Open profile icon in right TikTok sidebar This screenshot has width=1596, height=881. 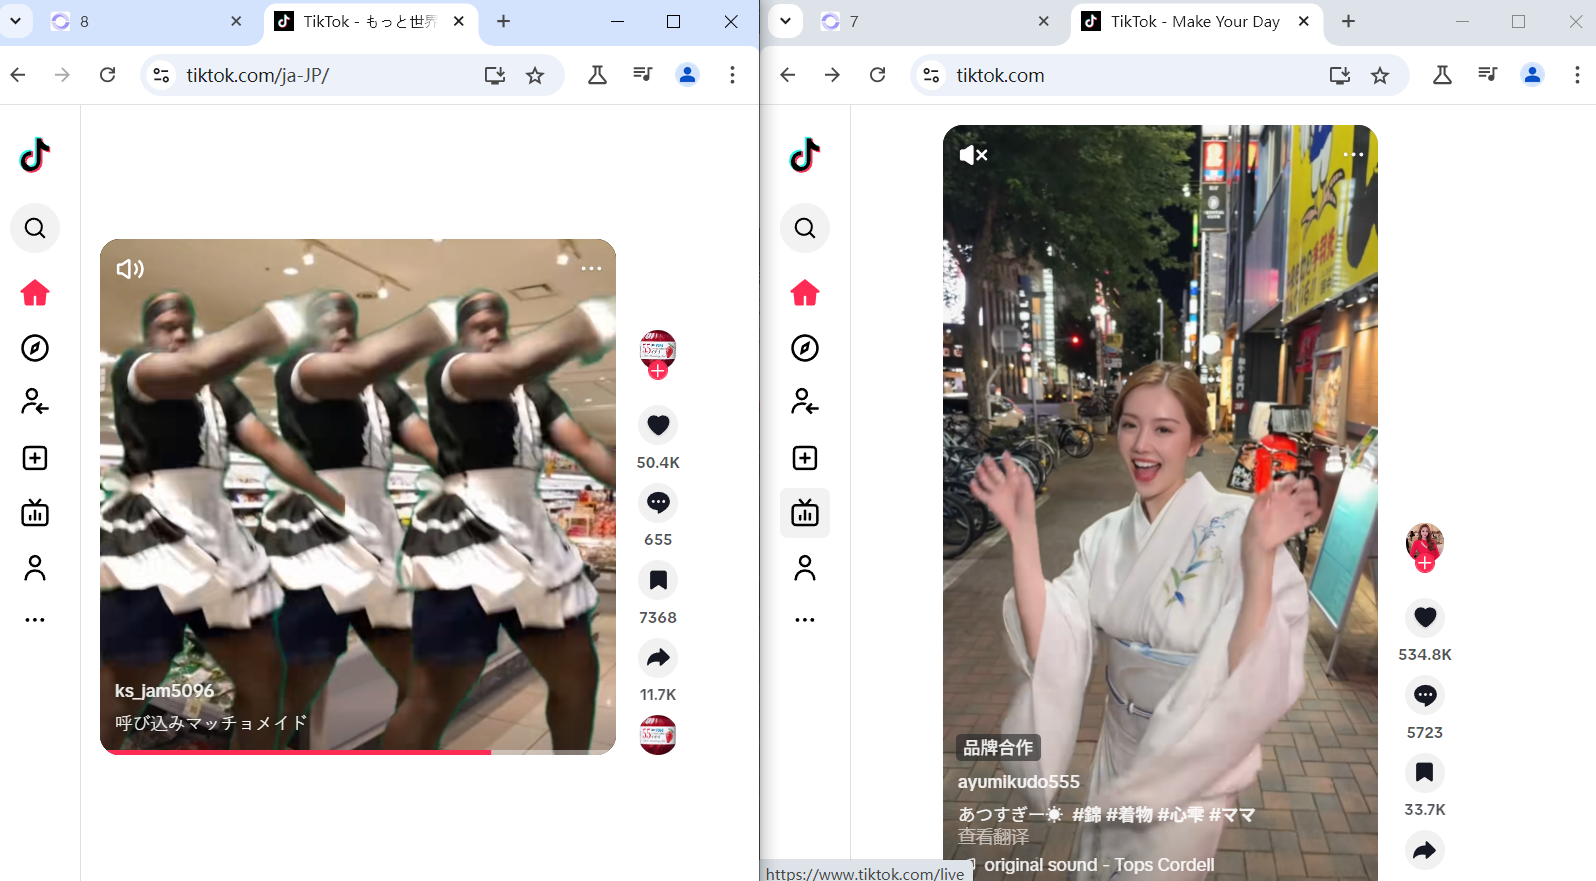click(805, 568)
